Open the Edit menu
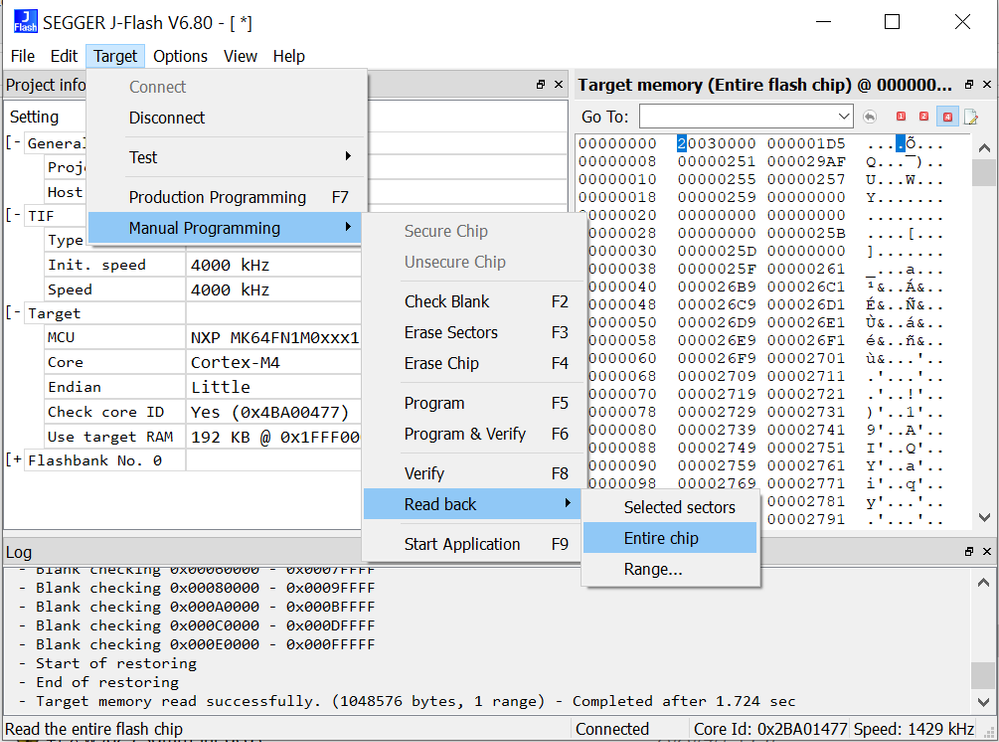The image size is (999, 742). pyautogui.click(x=64, y=56)
